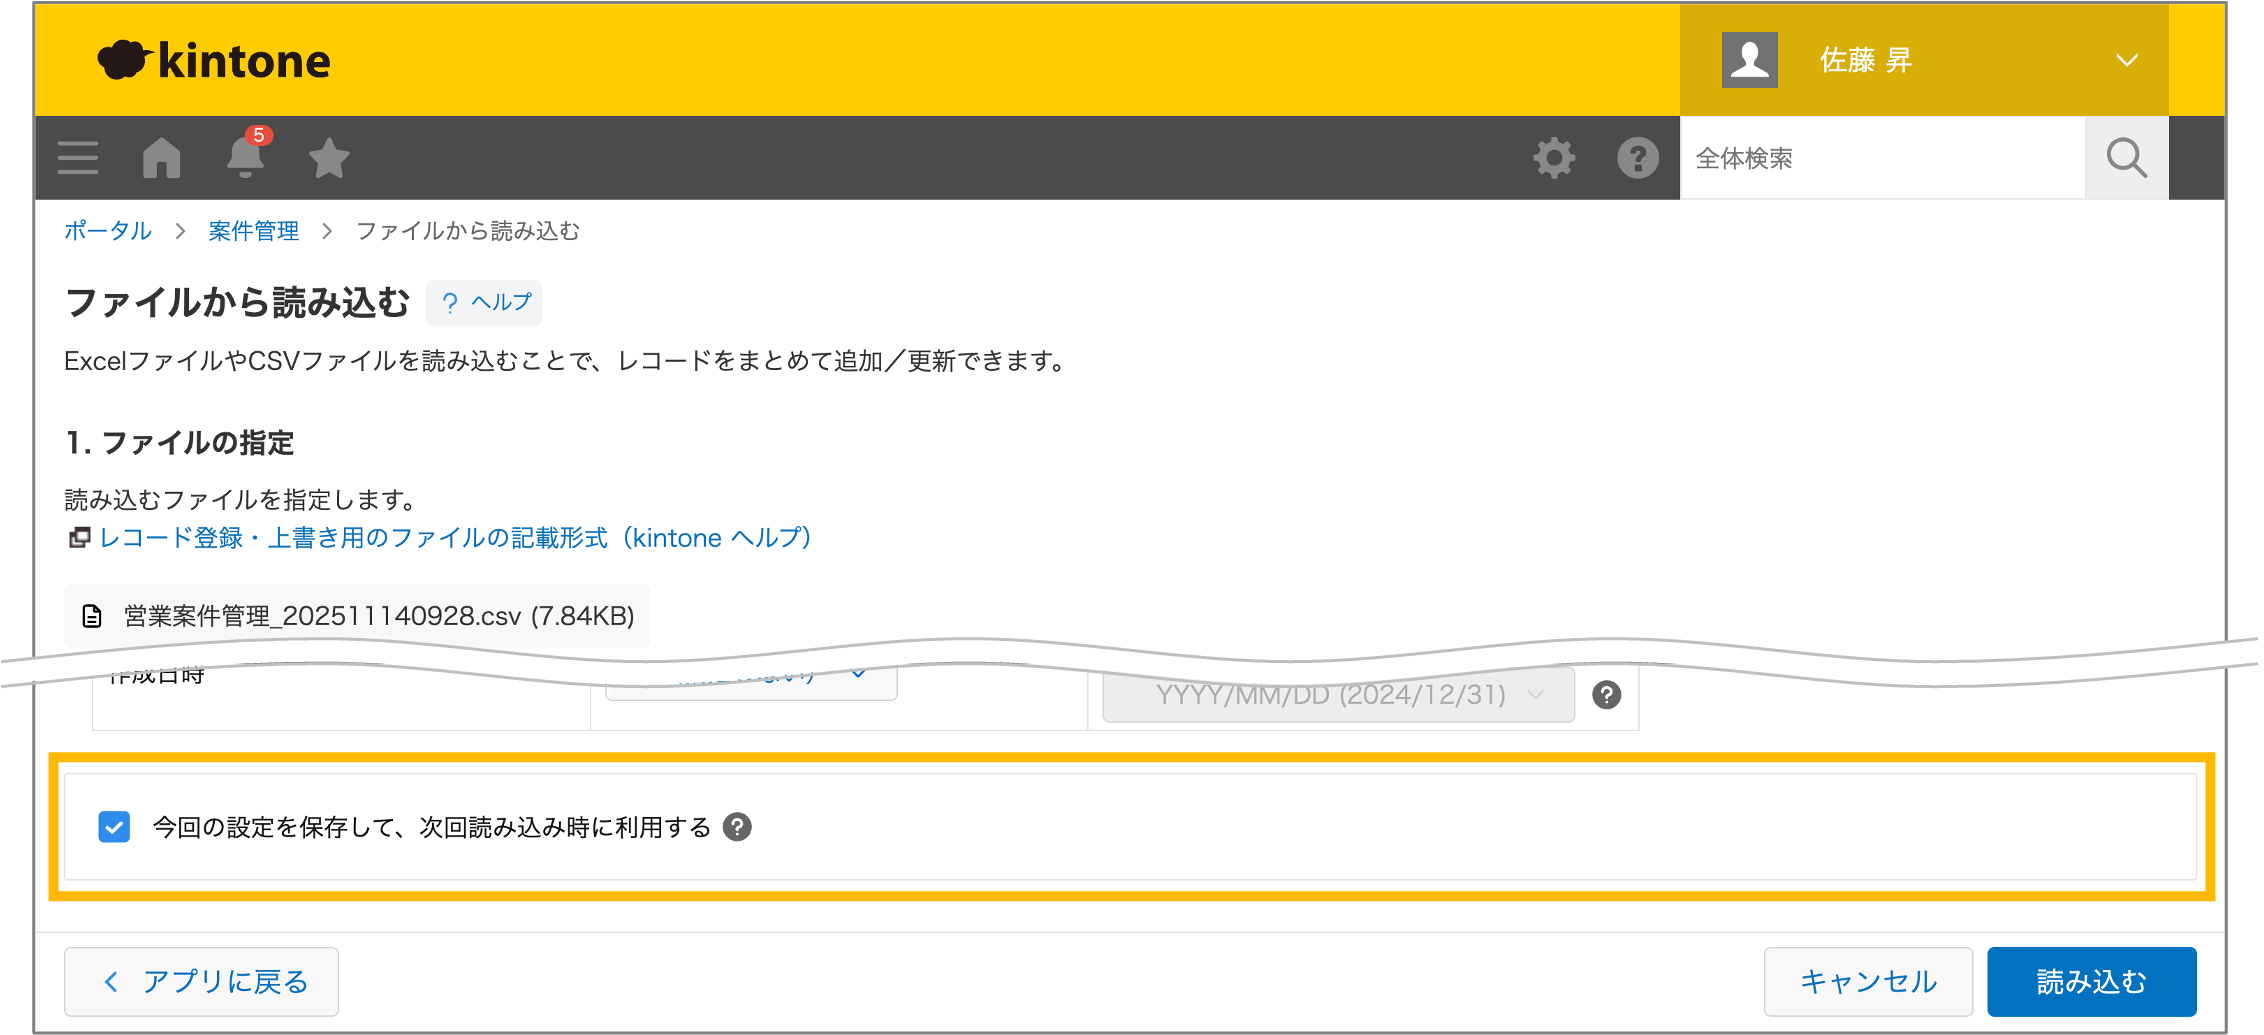Go to the home portal icon

pyautogui.click(x=162, y=158)
